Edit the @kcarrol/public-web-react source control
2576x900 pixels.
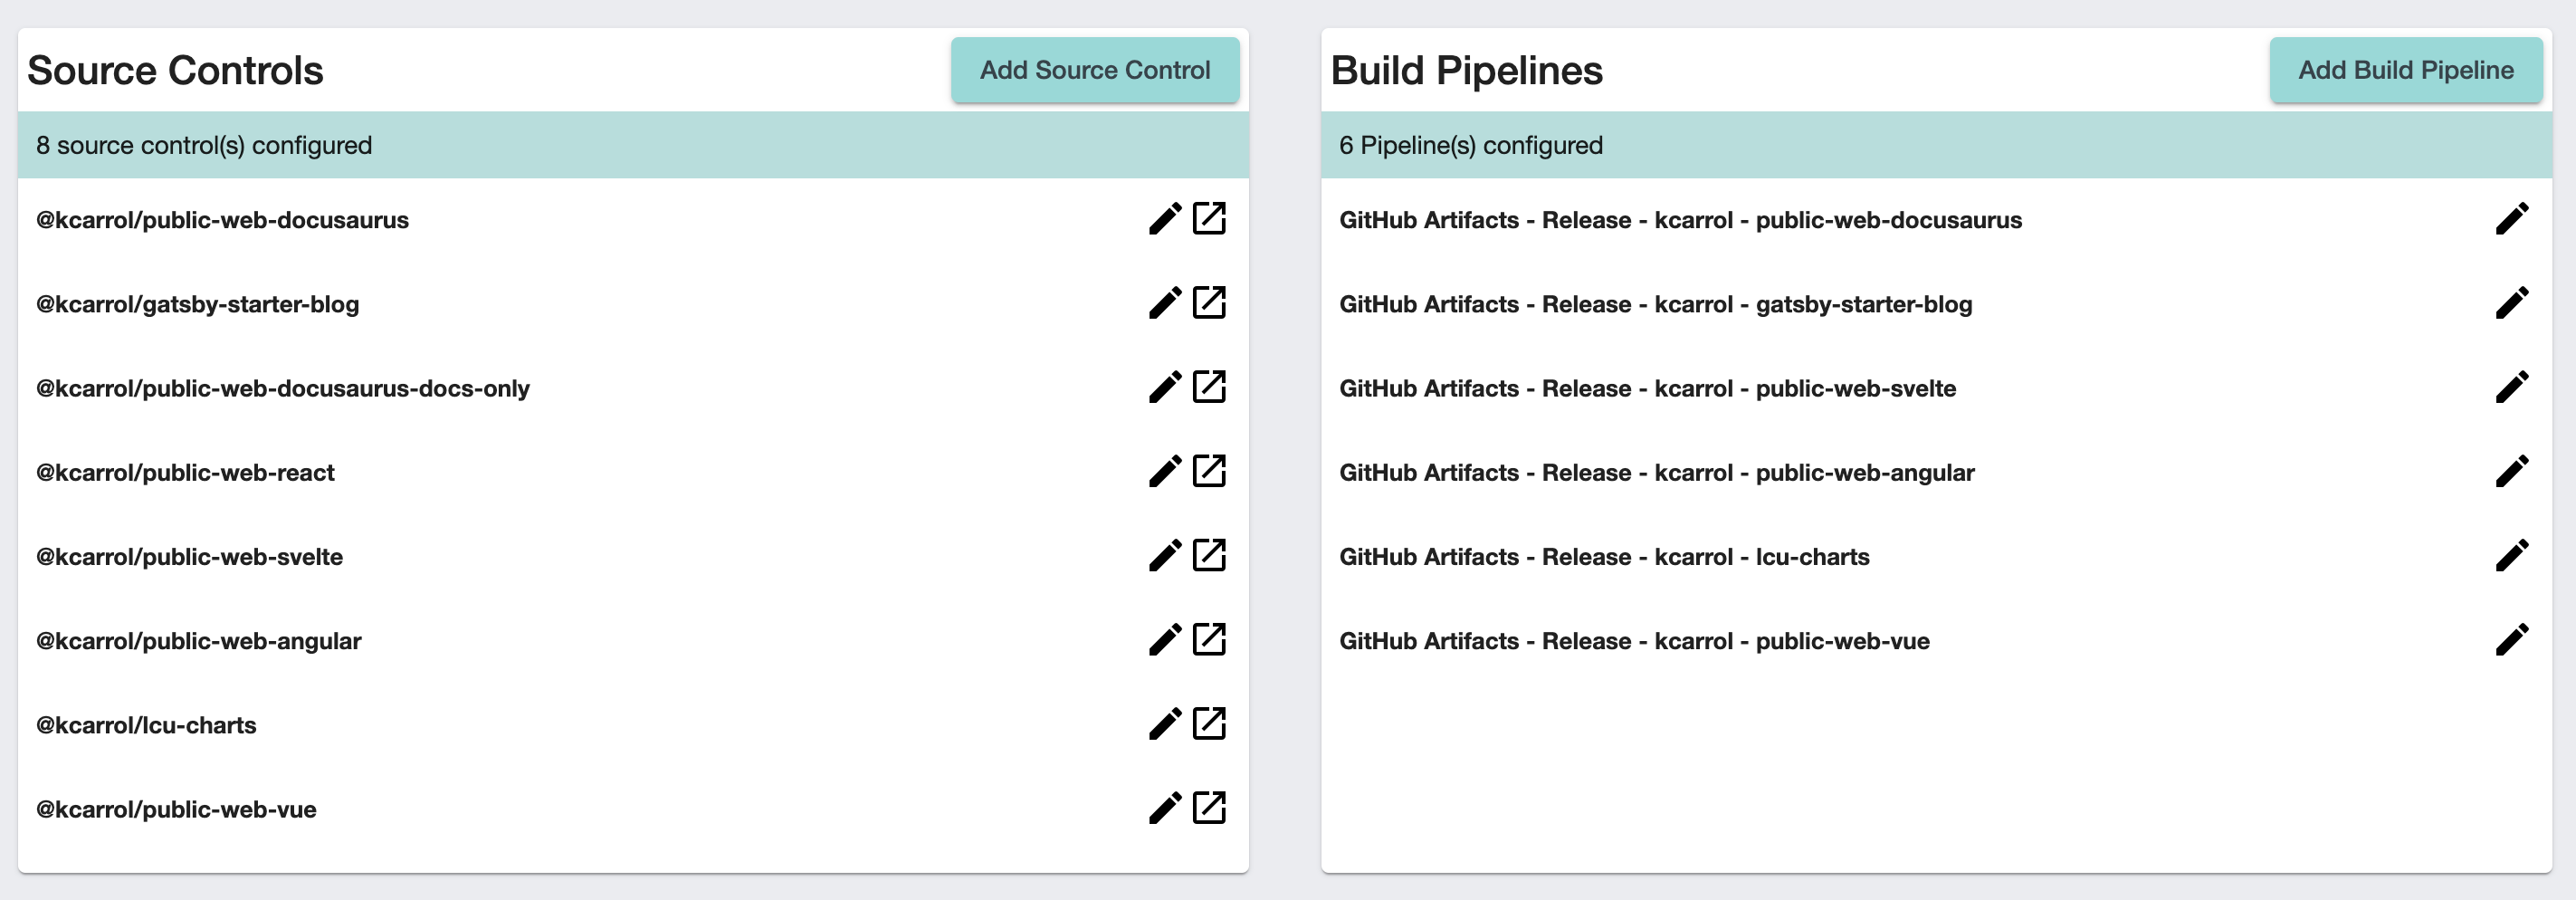[x=1165, y=471]
